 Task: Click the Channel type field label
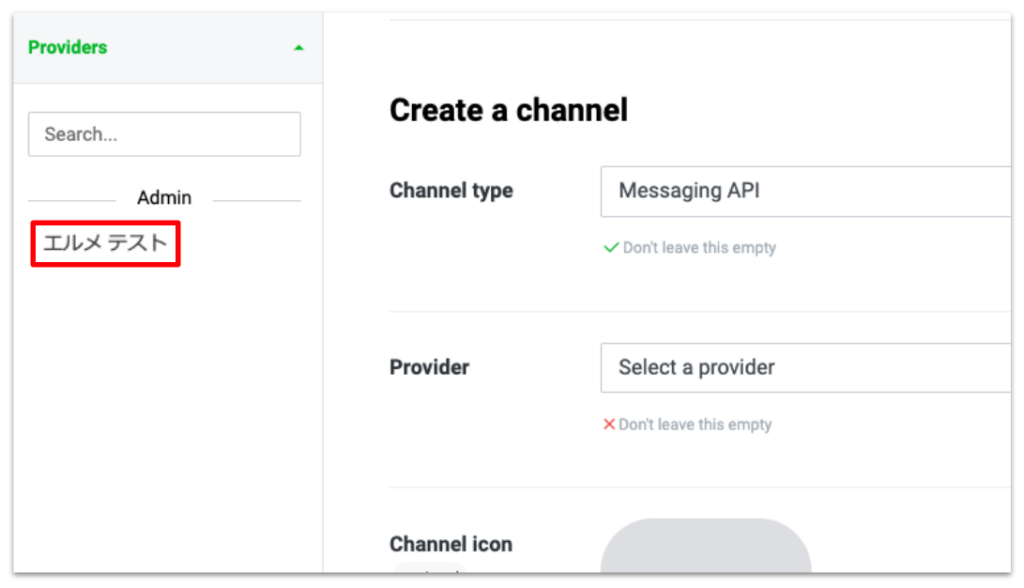tap(451, 191)
